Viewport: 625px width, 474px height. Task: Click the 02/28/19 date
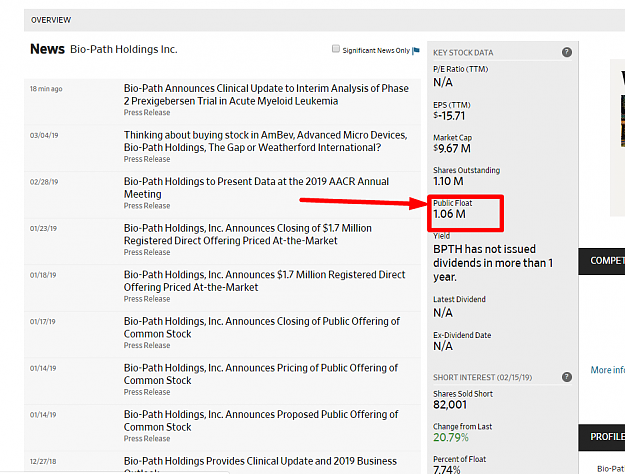[x=44, y=182]
